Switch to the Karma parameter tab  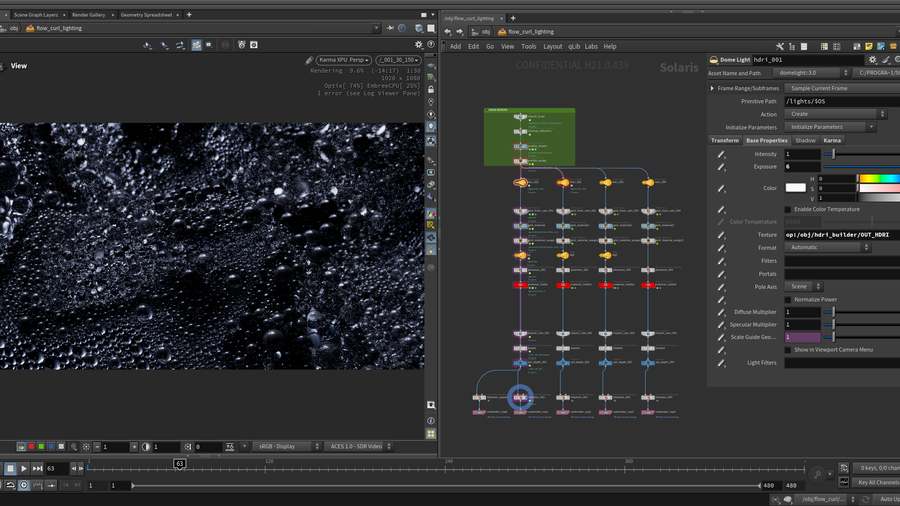[832, 140]
